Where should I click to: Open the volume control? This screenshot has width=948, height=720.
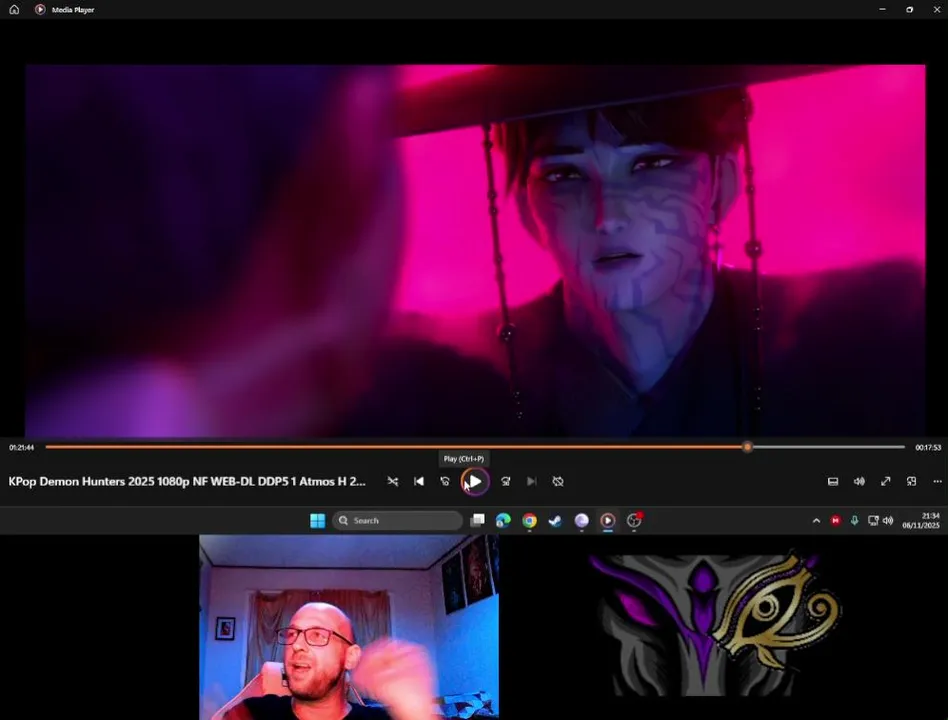(859, 482)
